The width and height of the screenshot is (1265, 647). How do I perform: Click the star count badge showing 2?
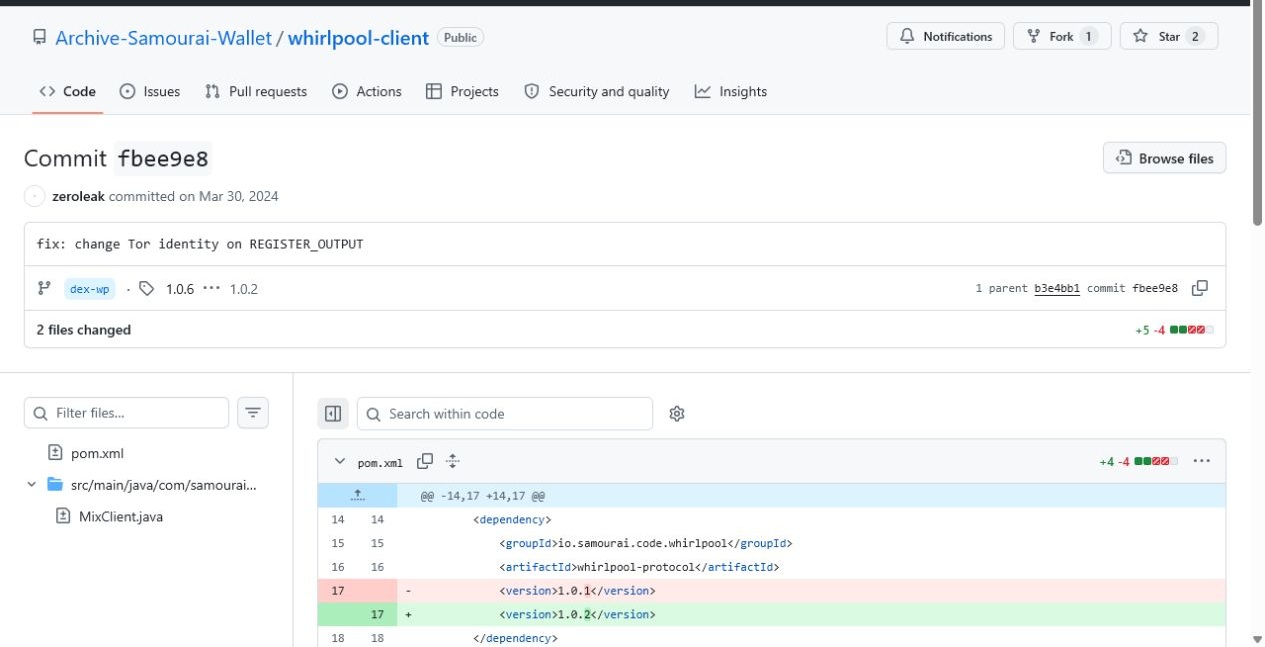coord(1195,36)
